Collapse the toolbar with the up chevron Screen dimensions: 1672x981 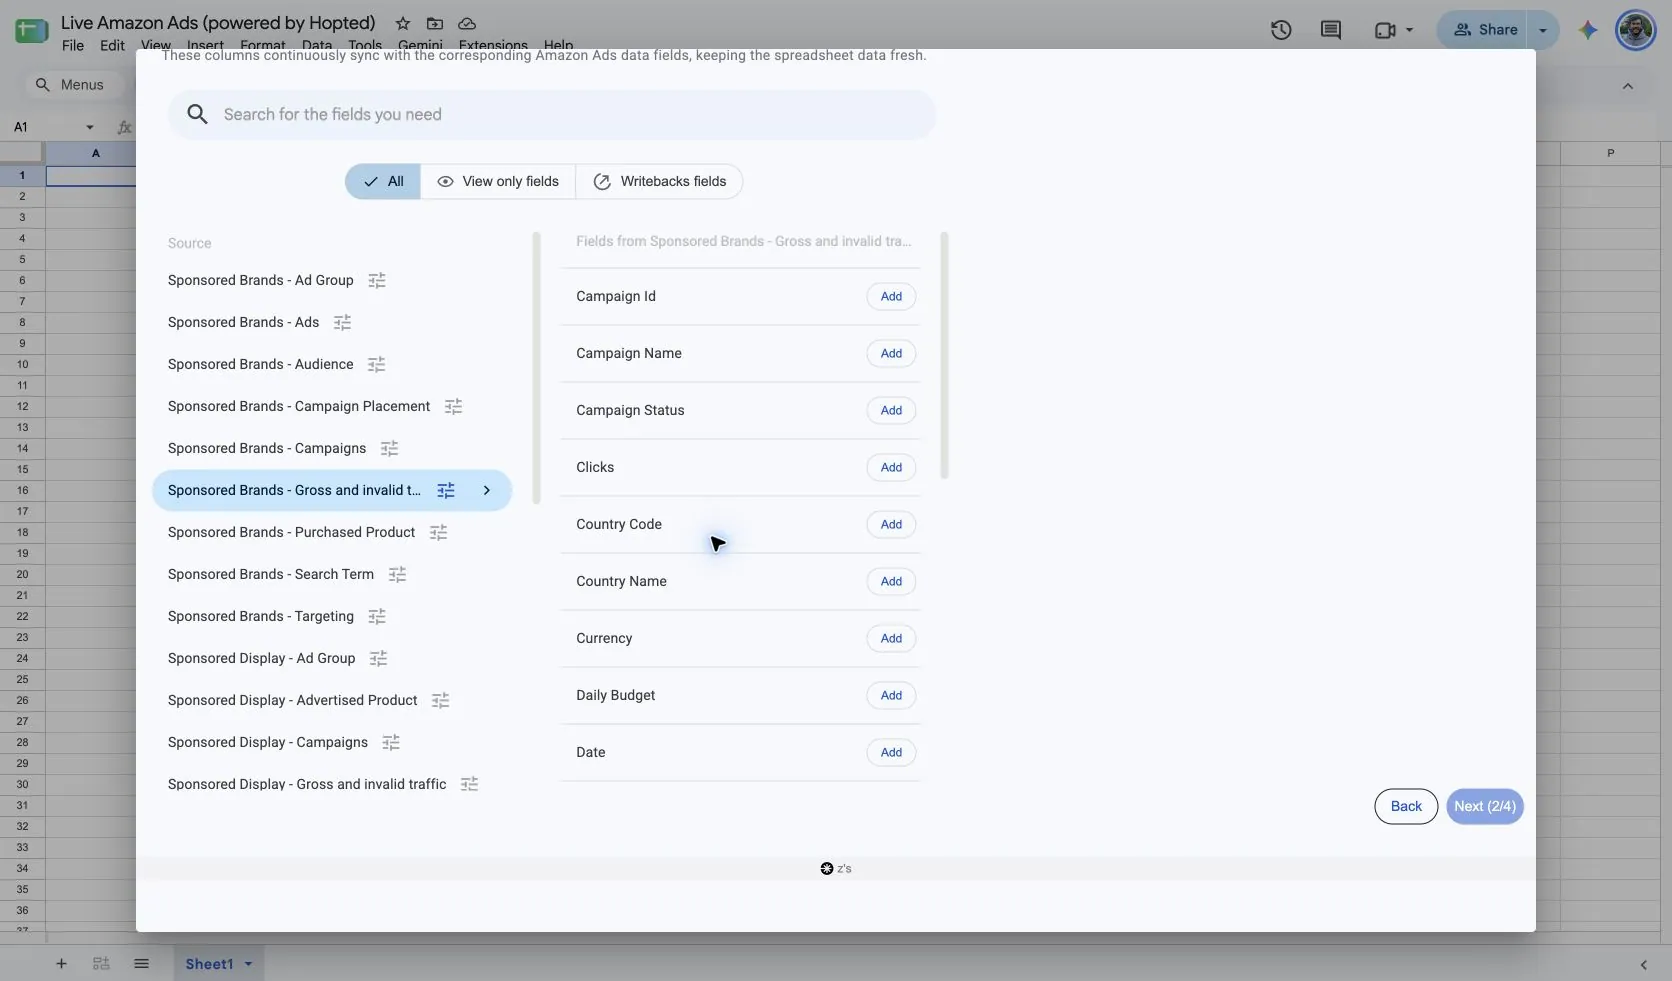[x=1628, y=86]
